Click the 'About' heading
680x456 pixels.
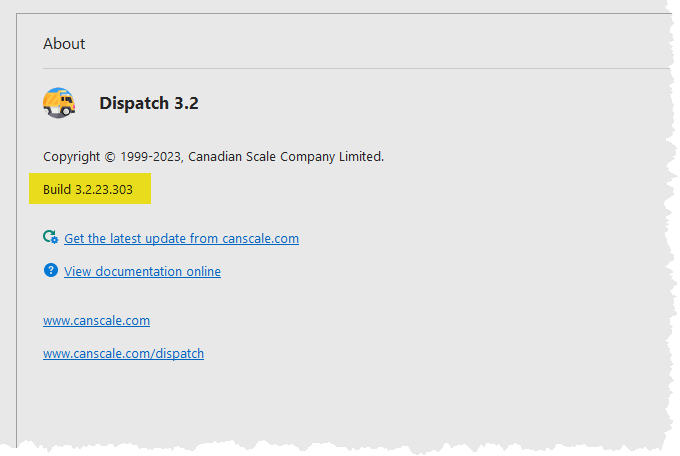(64, 44)
